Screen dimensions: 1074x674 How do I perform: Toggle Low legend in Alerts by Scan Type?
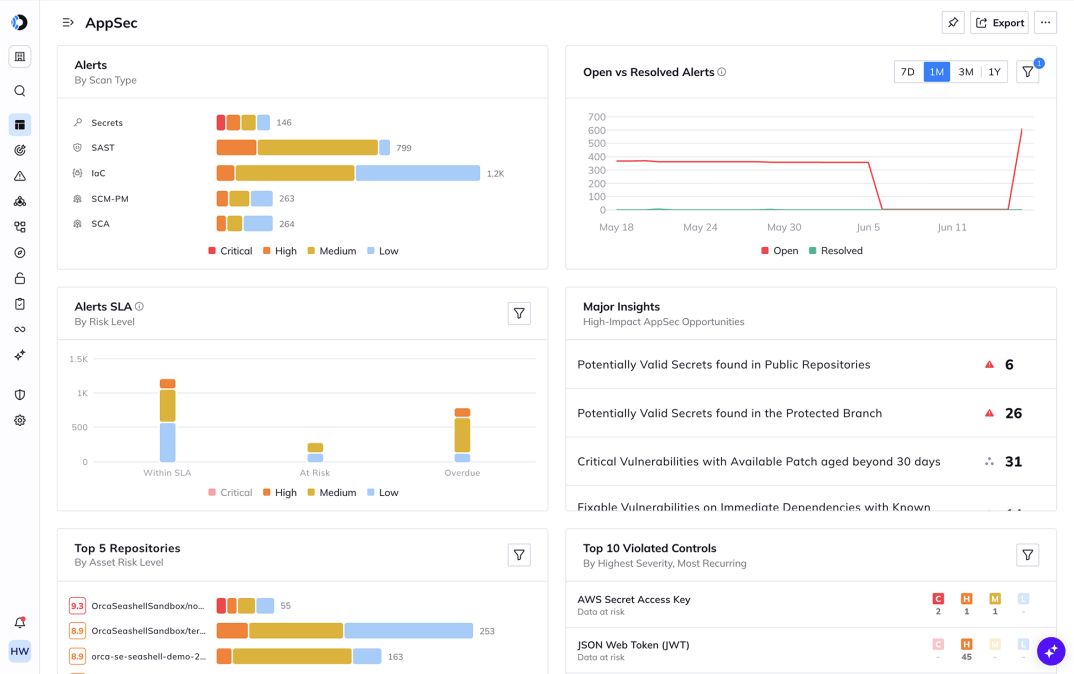tap(383, 251)
